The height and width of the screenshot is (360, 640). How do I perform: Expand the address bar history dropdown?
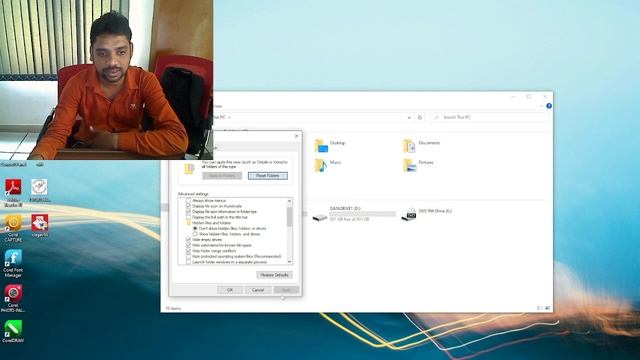[x=409, y=118]
